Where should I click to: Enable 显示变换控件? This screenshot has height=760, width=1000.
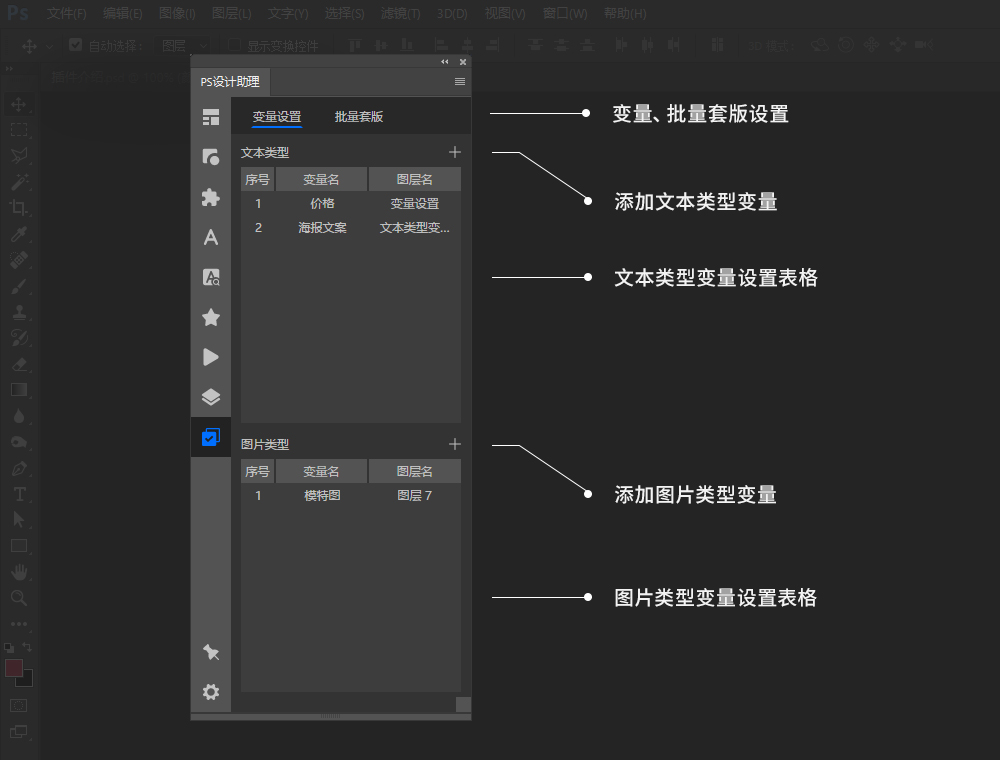pyautogui.click(x=232, y=45)
